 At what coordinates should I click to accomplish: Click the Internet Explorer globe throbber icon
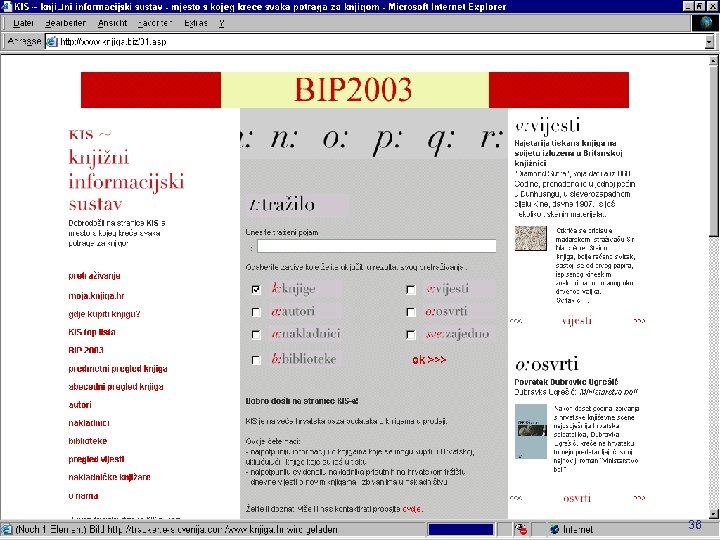click(706, 23)
